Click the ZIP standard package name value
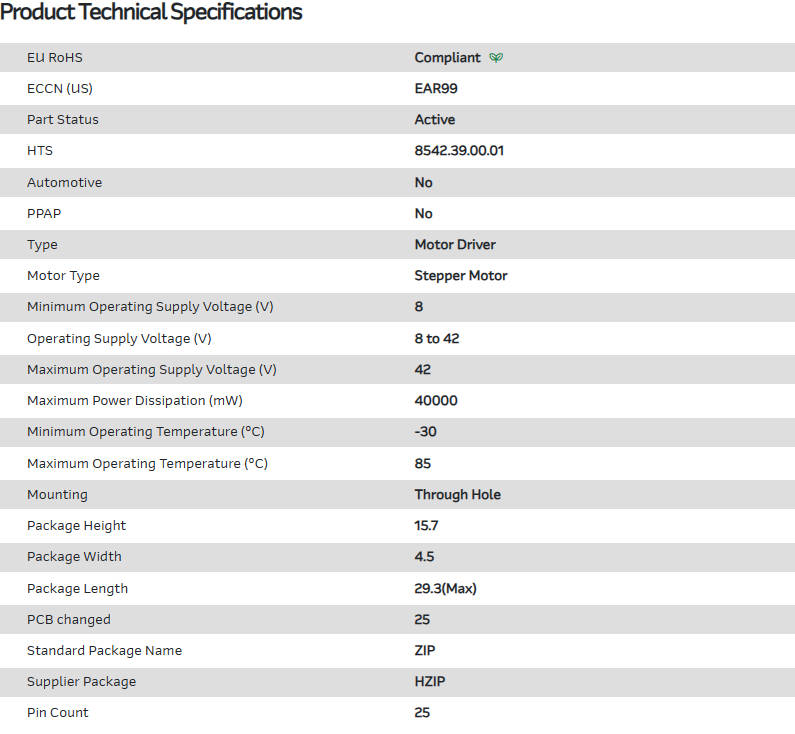The height and width of the screenshot is (734, 795). [425, 651]
